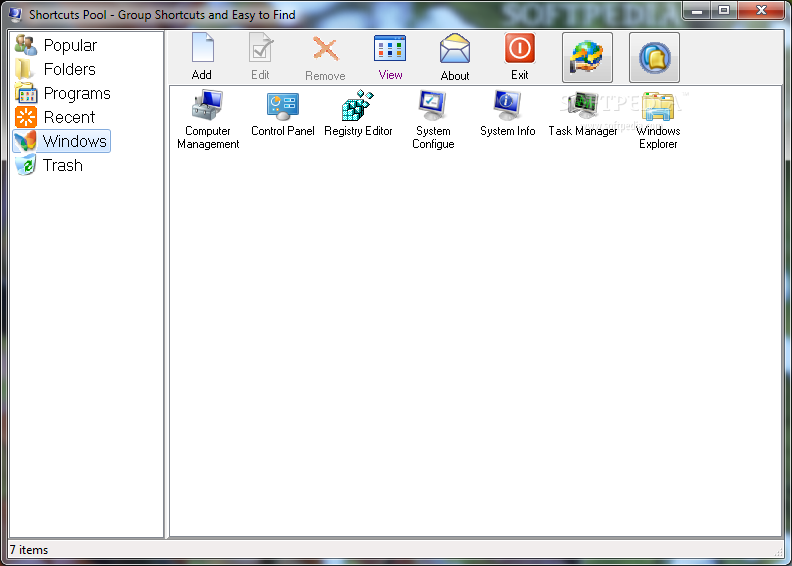792x566 pixels.
Task: Select the System Info shortcut
Action: point(508,114)
